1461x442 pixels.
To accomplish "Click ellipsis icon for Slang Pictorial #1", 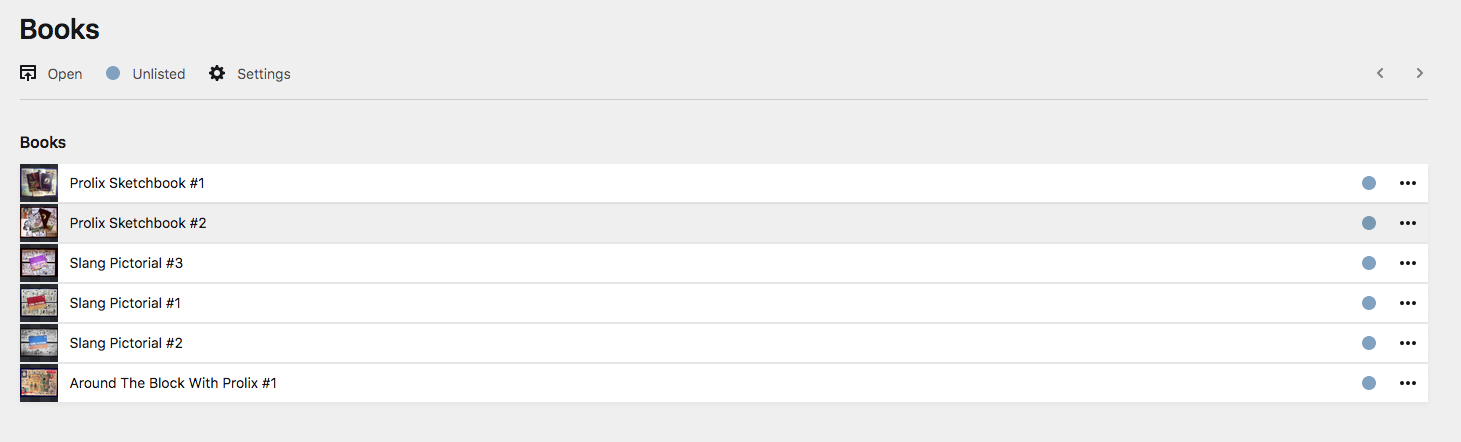I will click(1408, 303).
